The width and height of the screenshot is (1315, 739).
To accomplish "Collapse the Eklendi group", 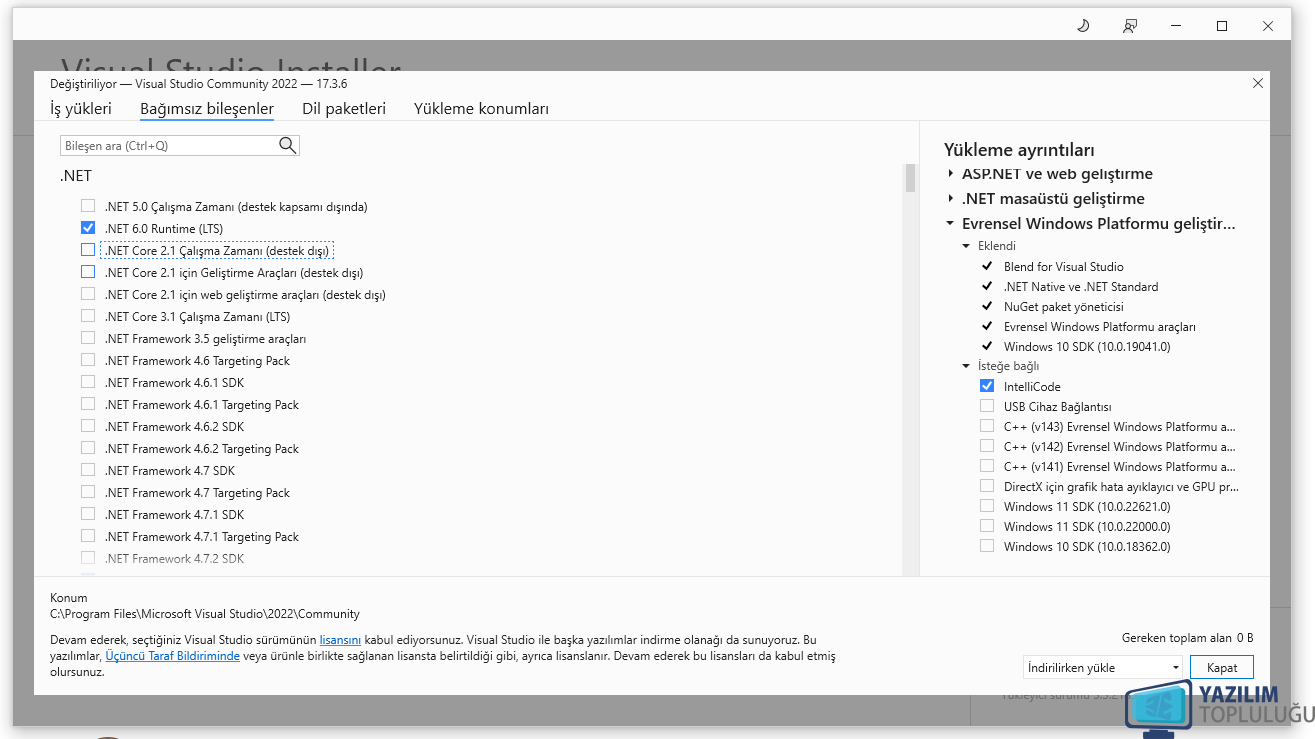I will point(966,246).
